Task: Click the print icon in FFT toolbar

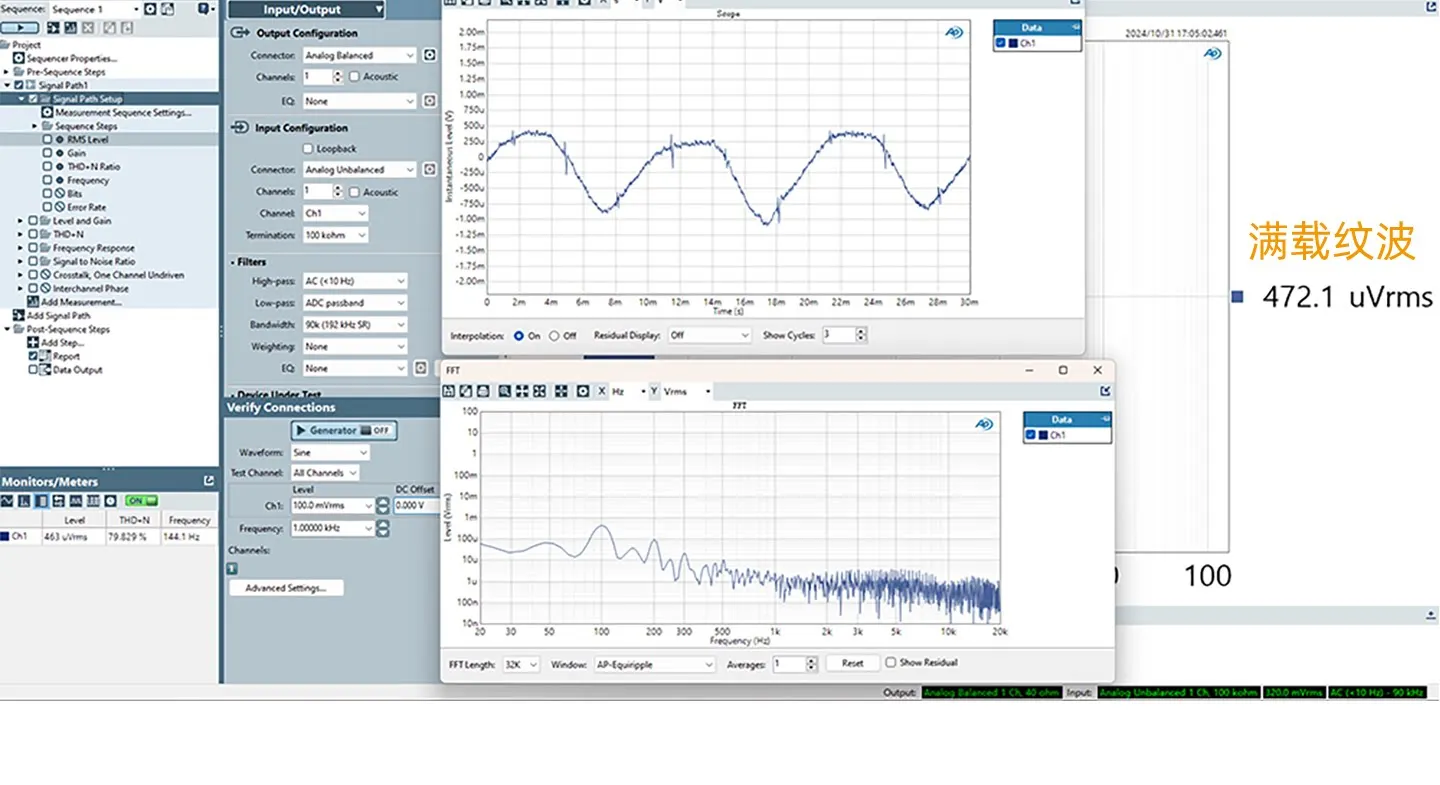Action: (x=483, y=391)
